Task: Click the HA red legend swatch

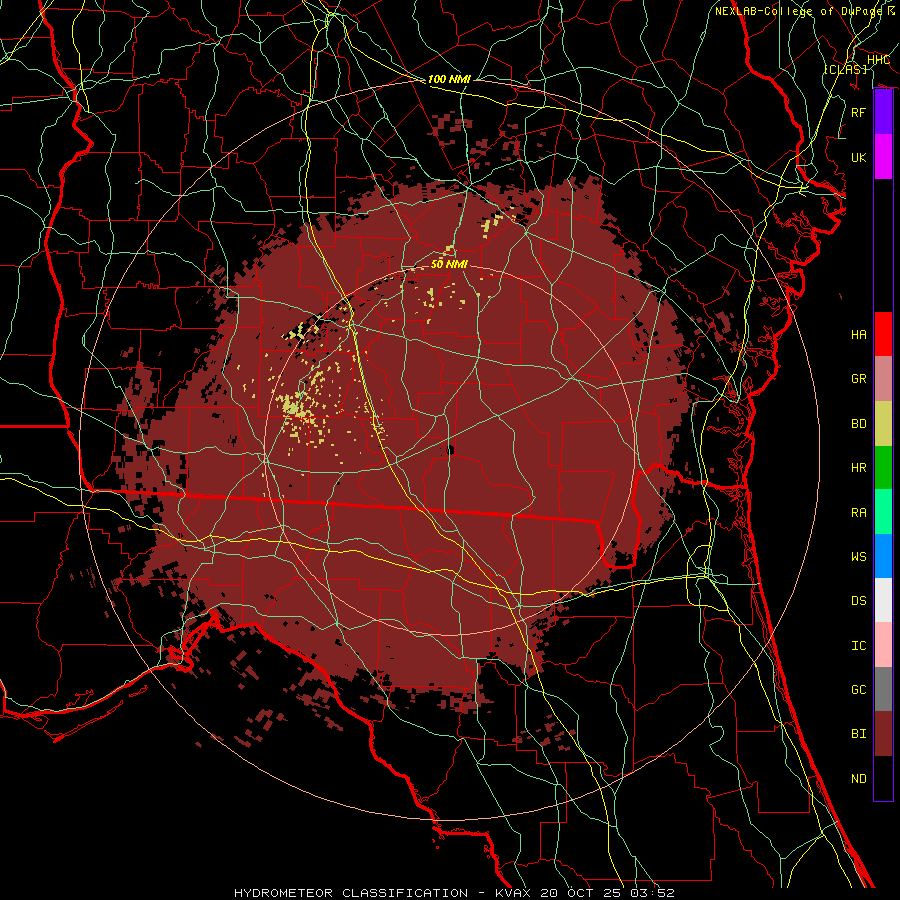Action: [883, 334]
